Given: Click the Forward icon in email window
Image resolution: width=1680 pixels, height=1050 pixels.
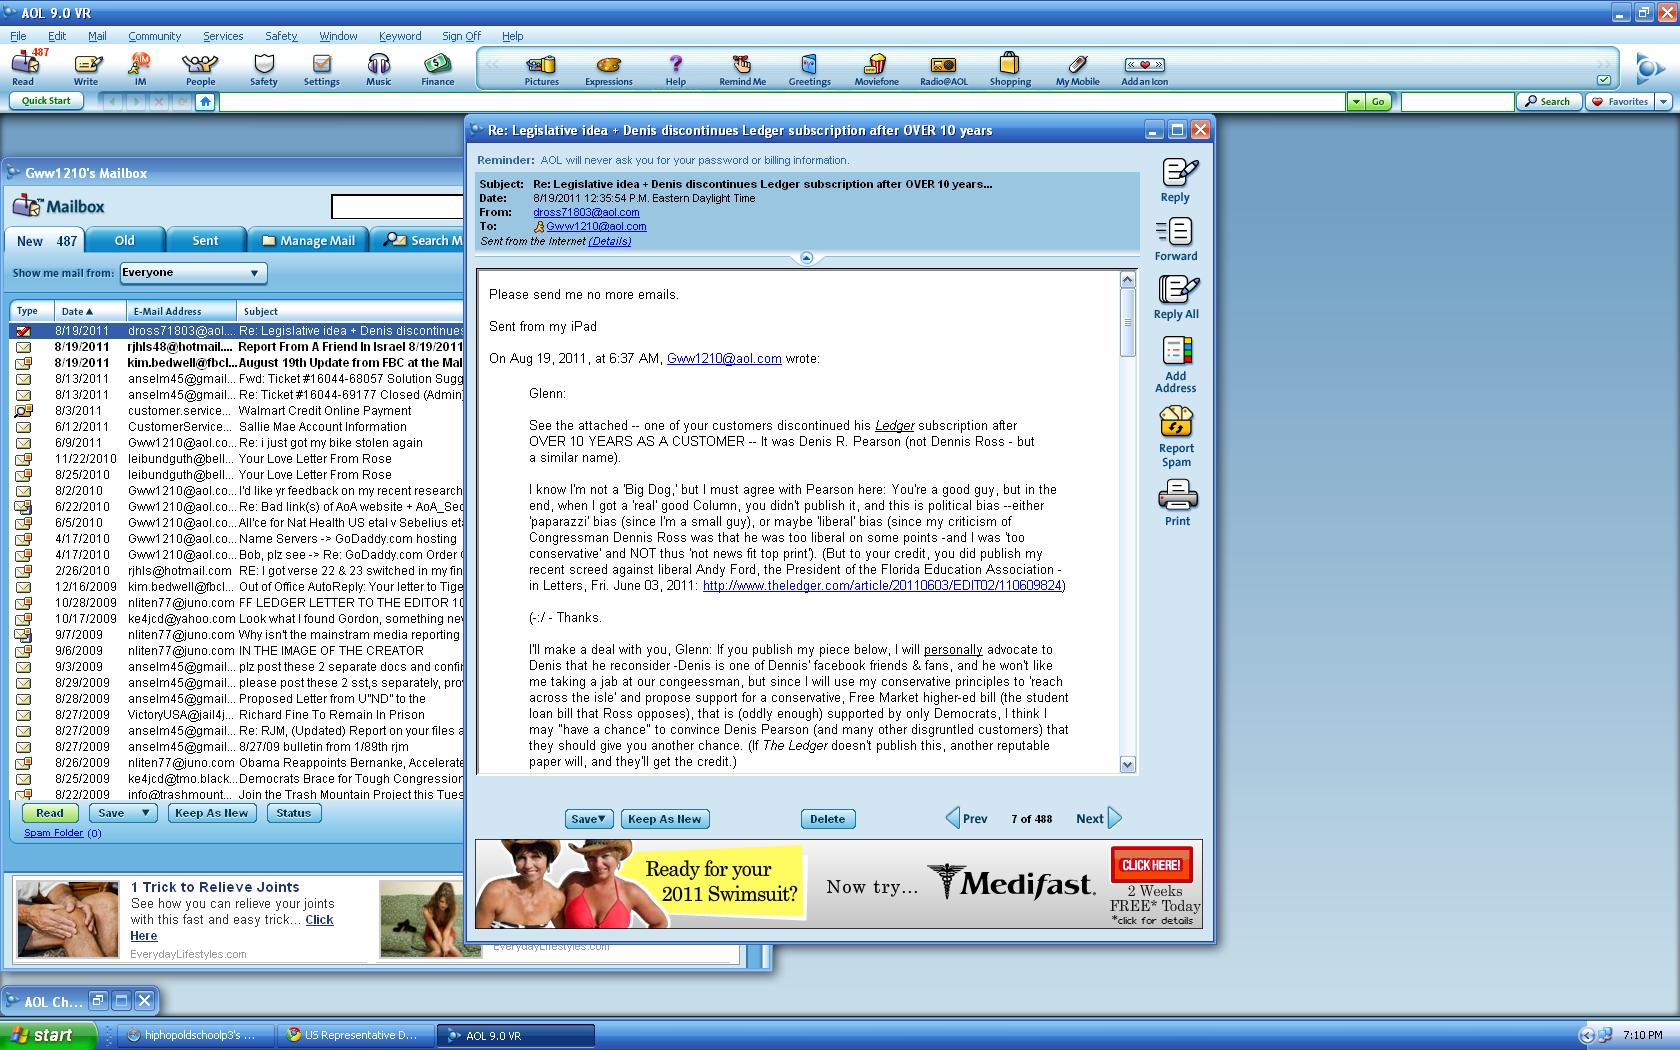Looking at the screenshot, I should point(1176,239).
